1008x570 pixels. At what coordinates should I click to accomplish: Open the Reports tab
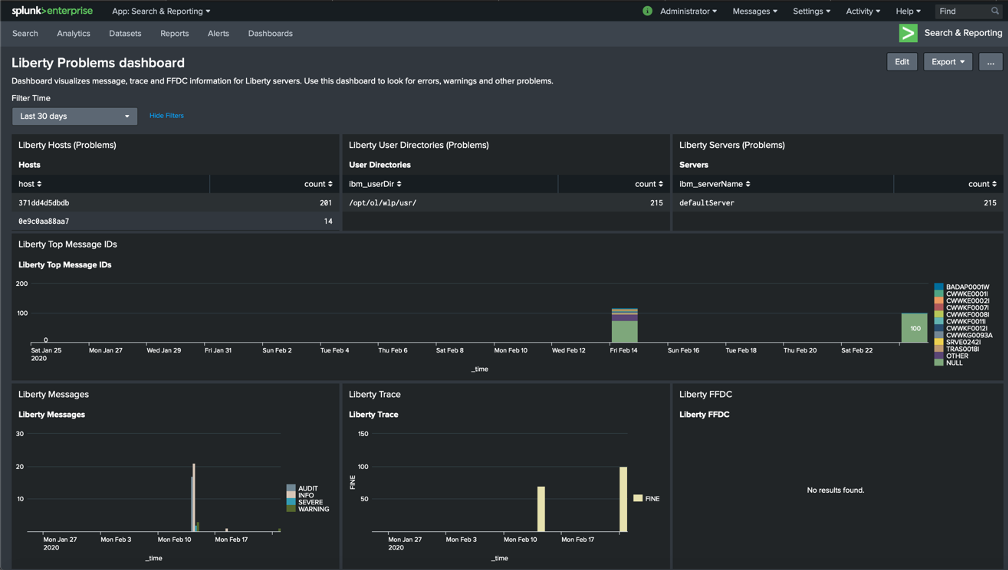pos(174,33)
